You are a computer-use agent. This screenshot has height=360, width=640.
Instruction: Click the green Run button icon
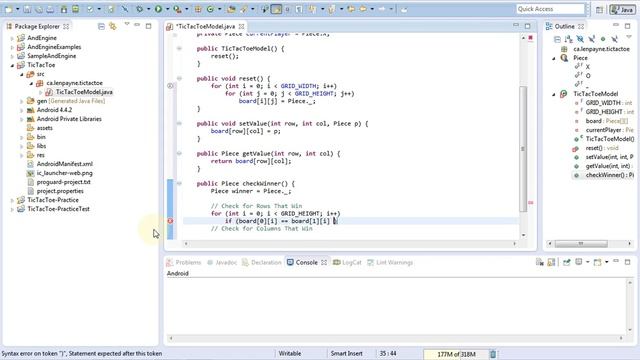pos(158,9)
